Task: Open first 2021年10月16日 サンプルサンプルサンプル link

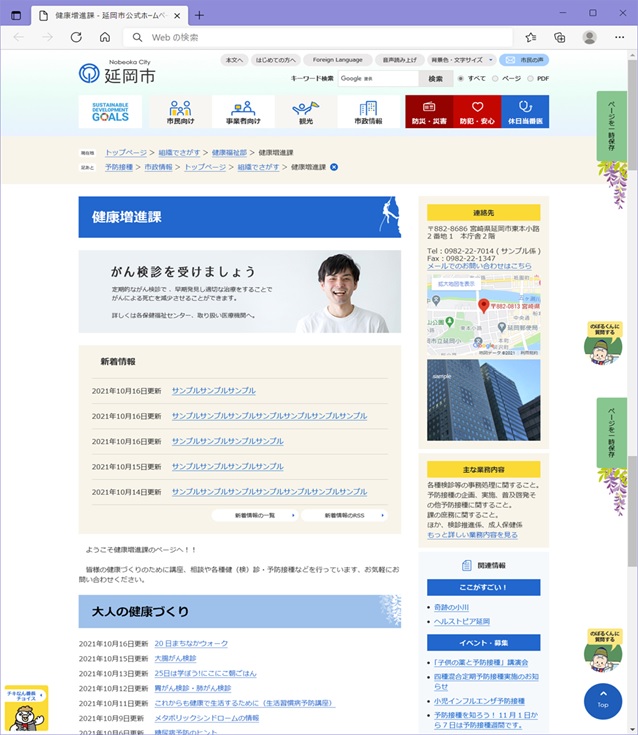Action: pos(214,391)
